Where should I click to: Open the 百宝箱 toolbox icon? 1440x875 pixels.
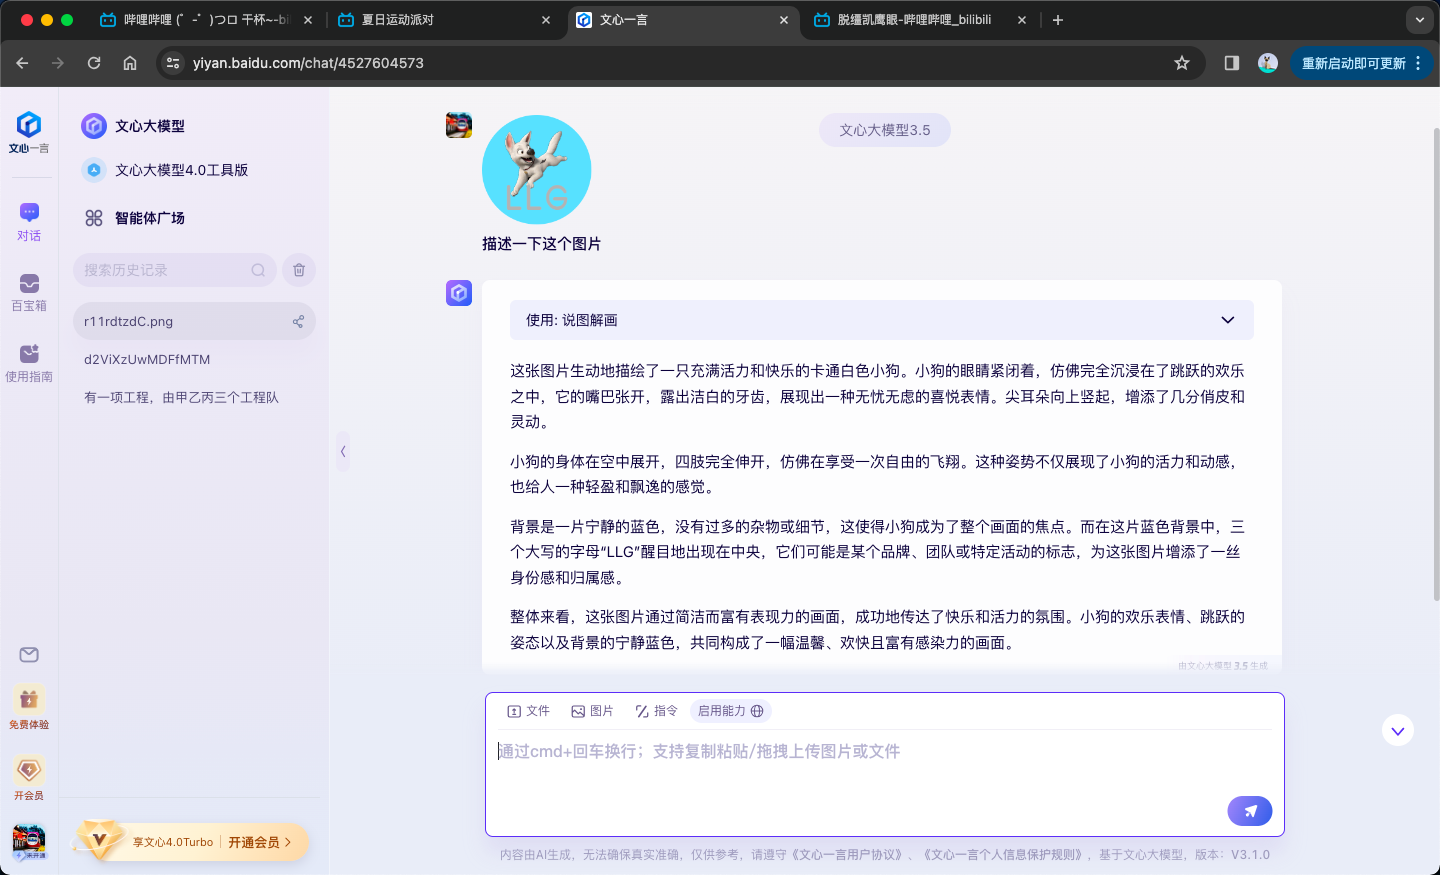pyautogui.click(x=29, y=292)
